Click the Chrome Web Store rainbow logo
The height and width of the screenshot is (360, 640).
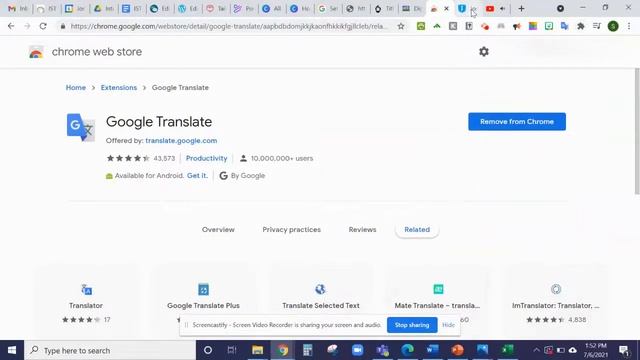pyautogui.click(x=36, y=52)
